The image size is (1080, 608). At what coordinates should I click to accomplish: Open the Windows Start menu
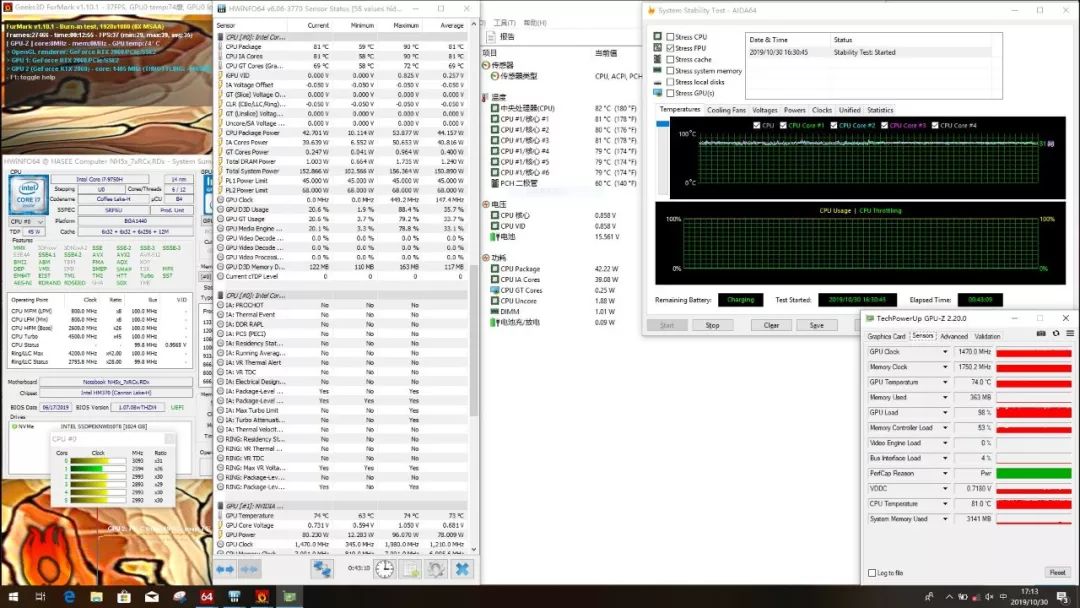click(x=13, y=597)
